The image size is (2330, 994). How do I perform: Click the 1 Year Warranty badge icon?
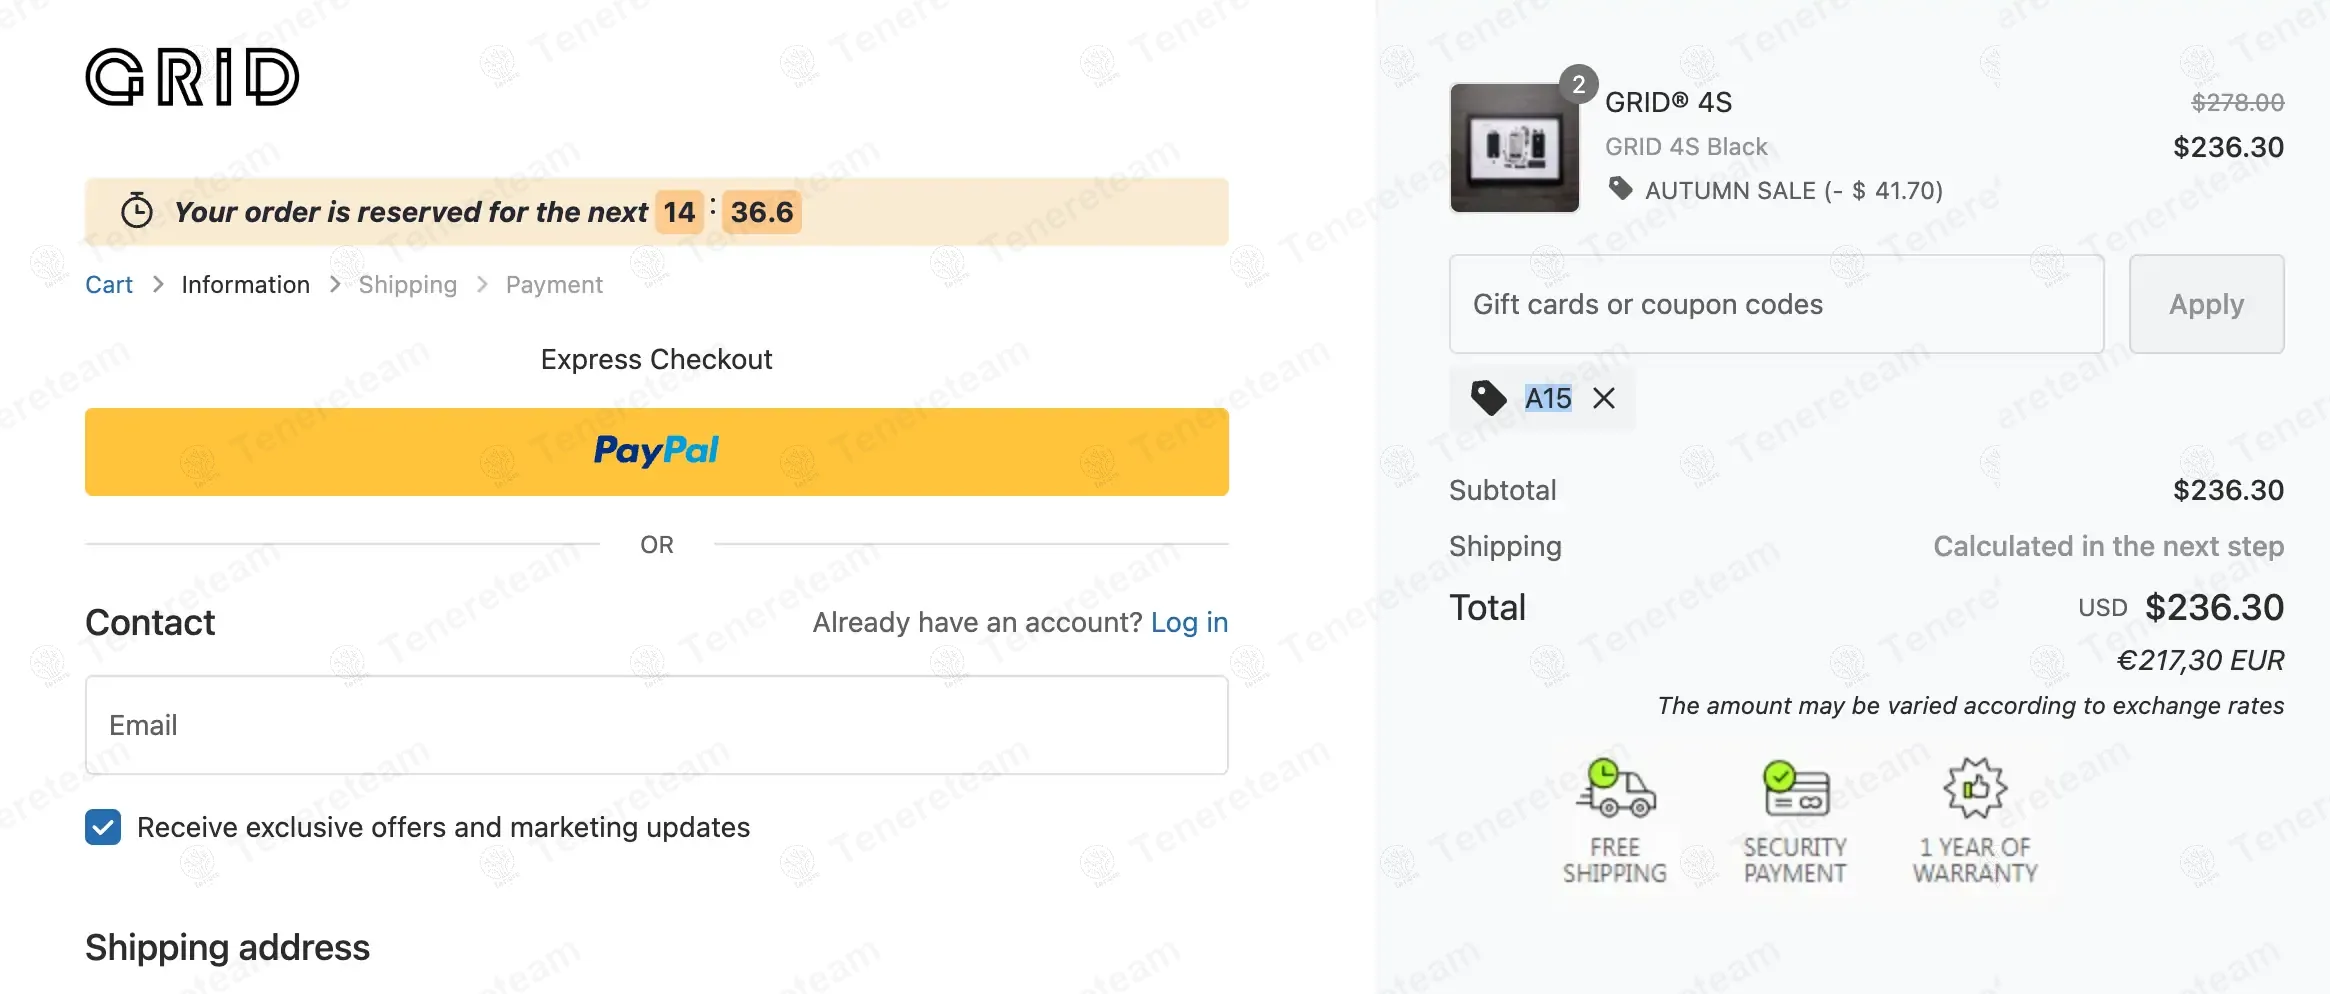[1975, 789]
